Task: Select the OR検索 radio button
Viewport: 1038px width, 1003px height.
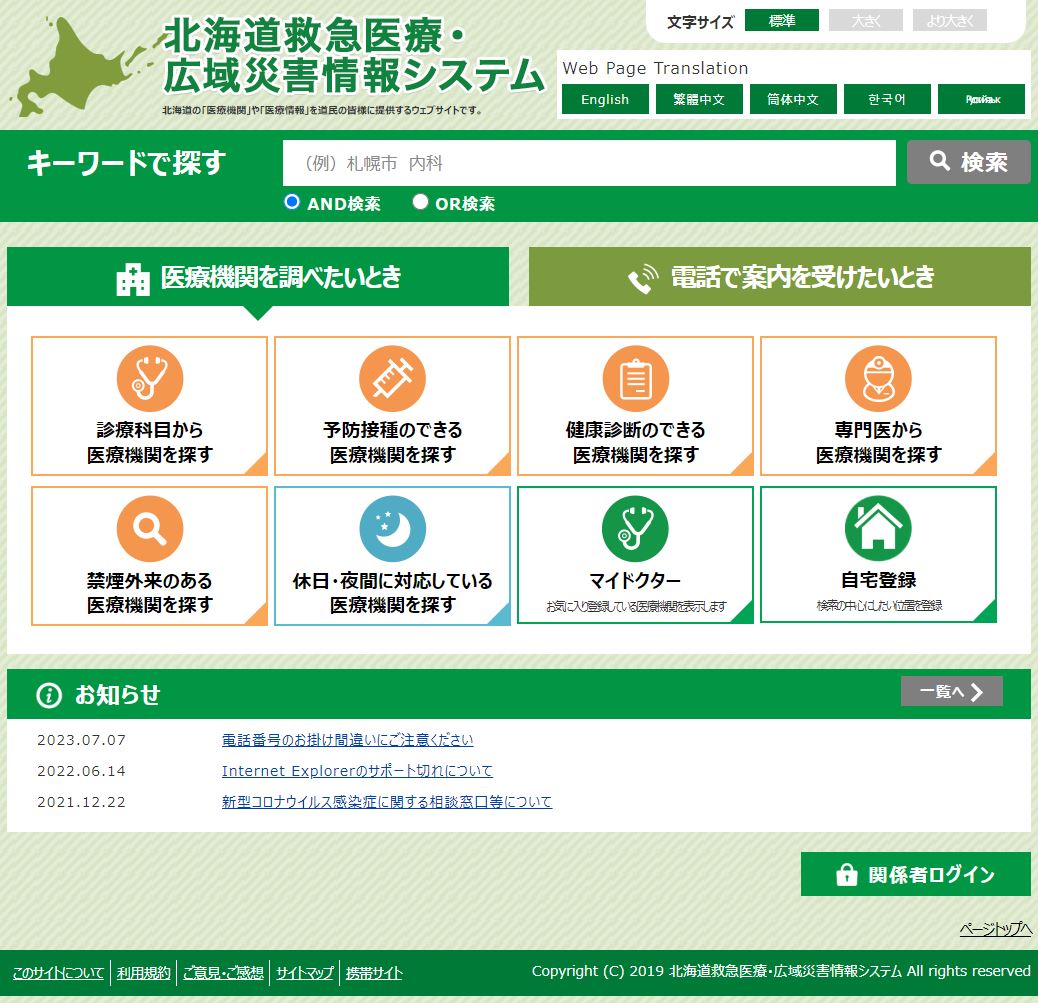Action: (x=420, y=202)
